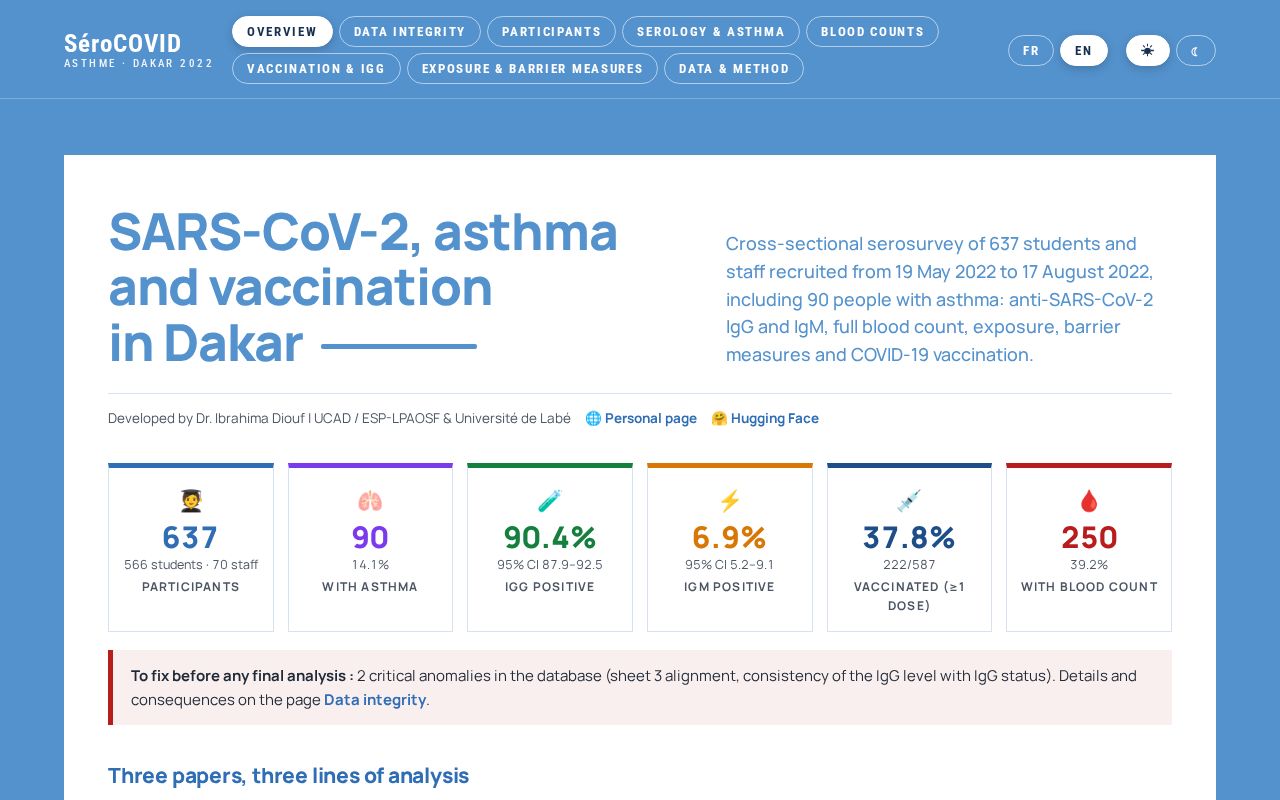
Task: Click the 90.4% IgG positive value
Action: point(550,537)
